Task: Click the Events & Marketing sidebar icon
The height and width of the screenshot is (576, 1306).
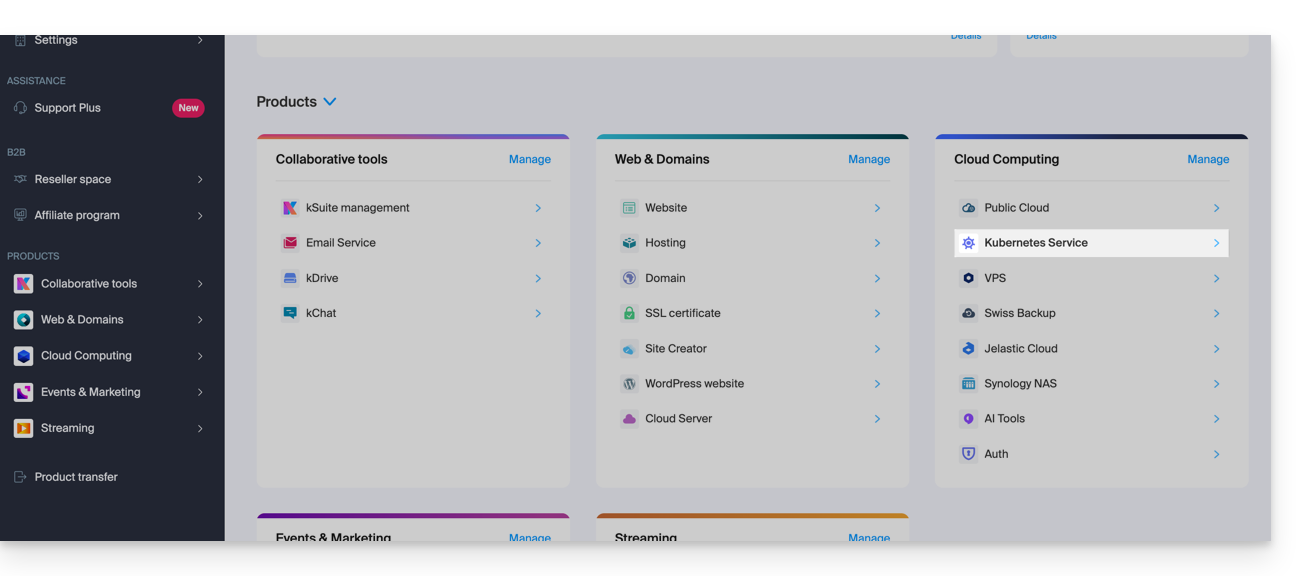Action: point(23,392)
